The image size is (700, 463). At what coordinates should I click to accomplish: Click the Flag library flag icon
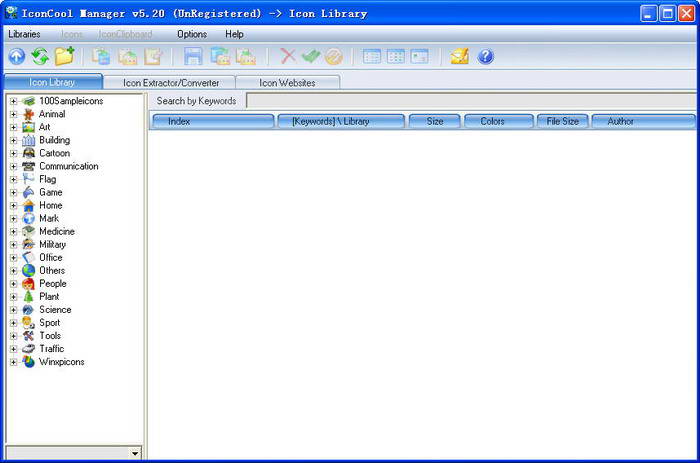(29, 179)
